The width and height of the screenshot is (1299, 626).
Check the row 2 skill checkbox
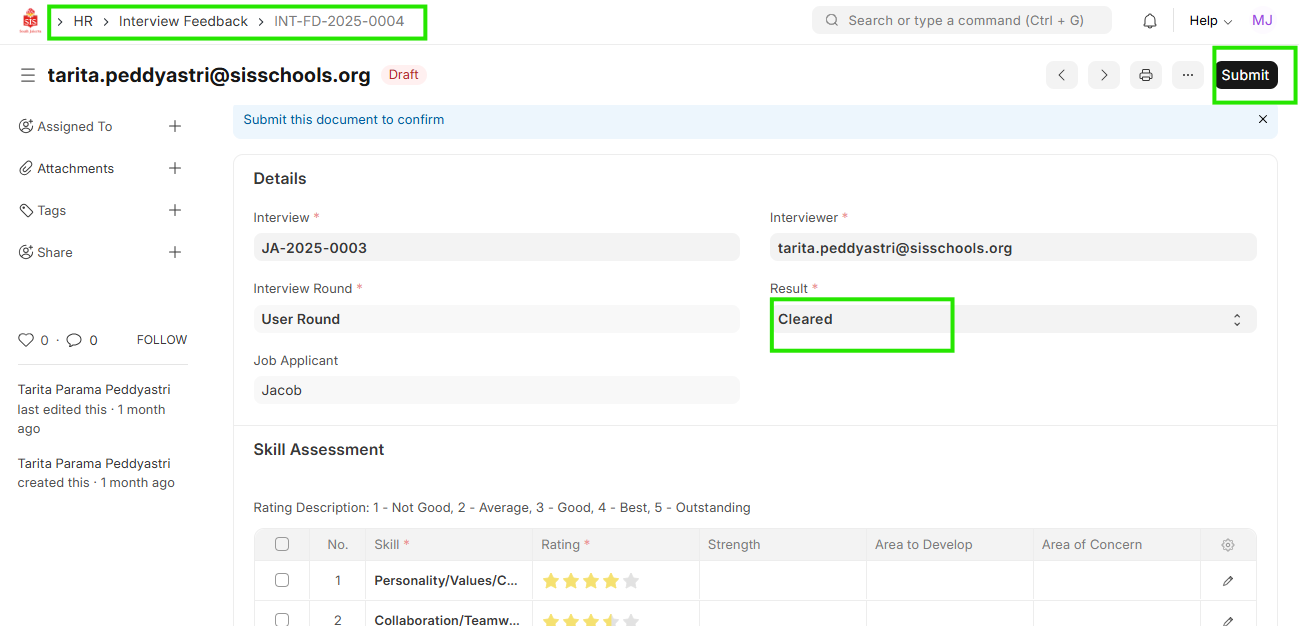click(282, 619)
